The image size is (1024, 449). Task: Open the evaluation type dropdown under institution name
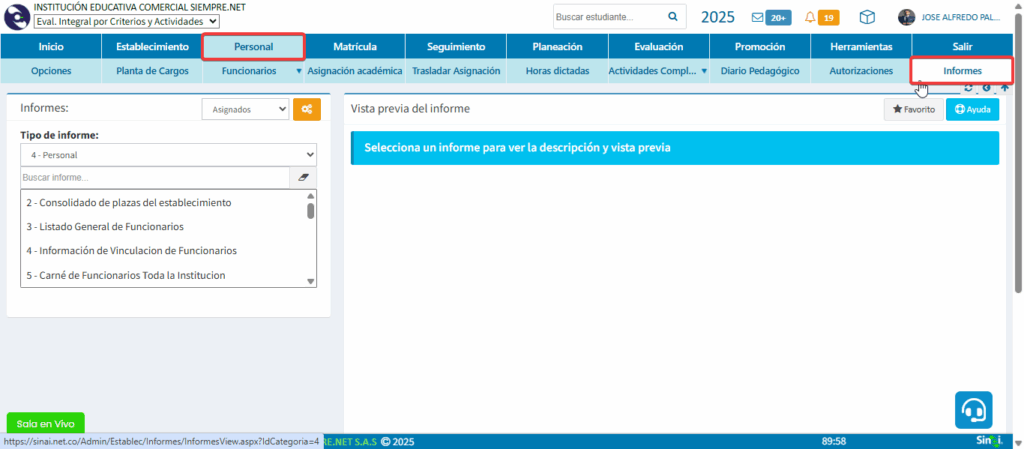pos(127,21)
